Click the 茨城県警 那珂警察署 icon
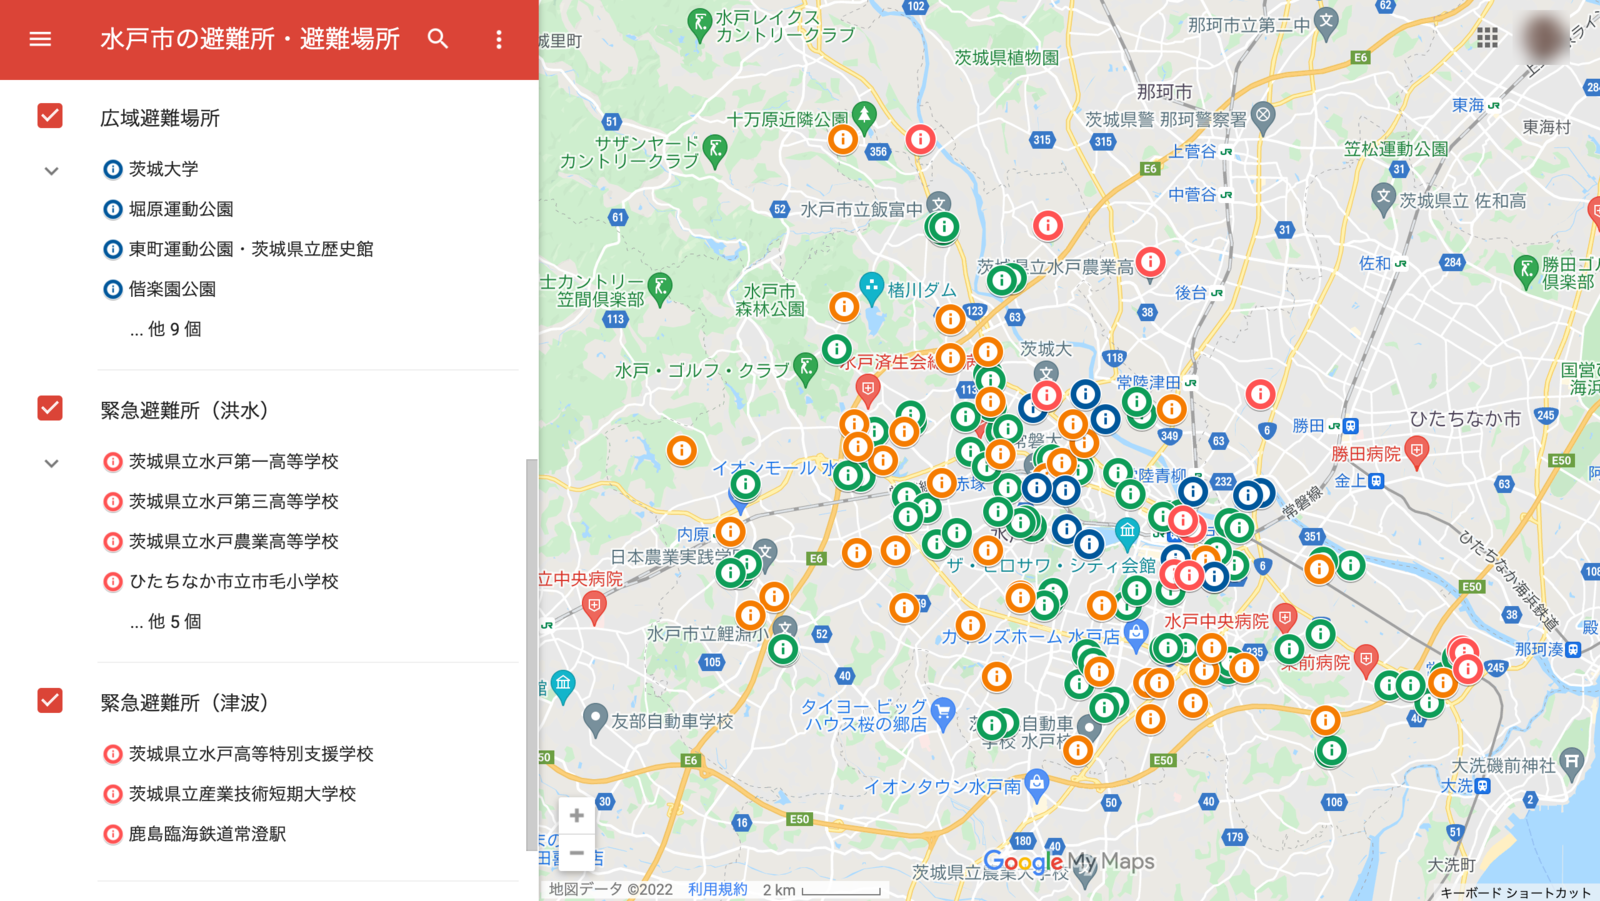The image size is (1600, 901). 1263,116
